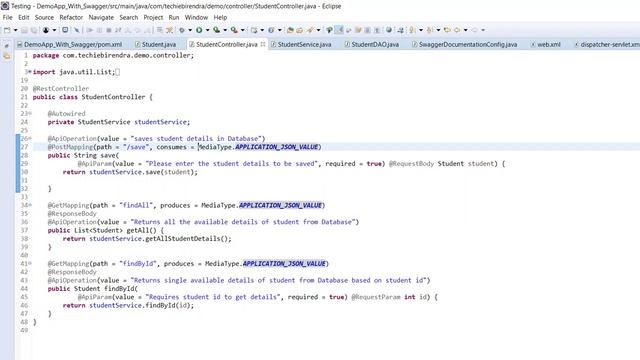Click line number 48 in the gutter
The height and width of the screenshot is (360, 640).
click(x=24, y=322)
